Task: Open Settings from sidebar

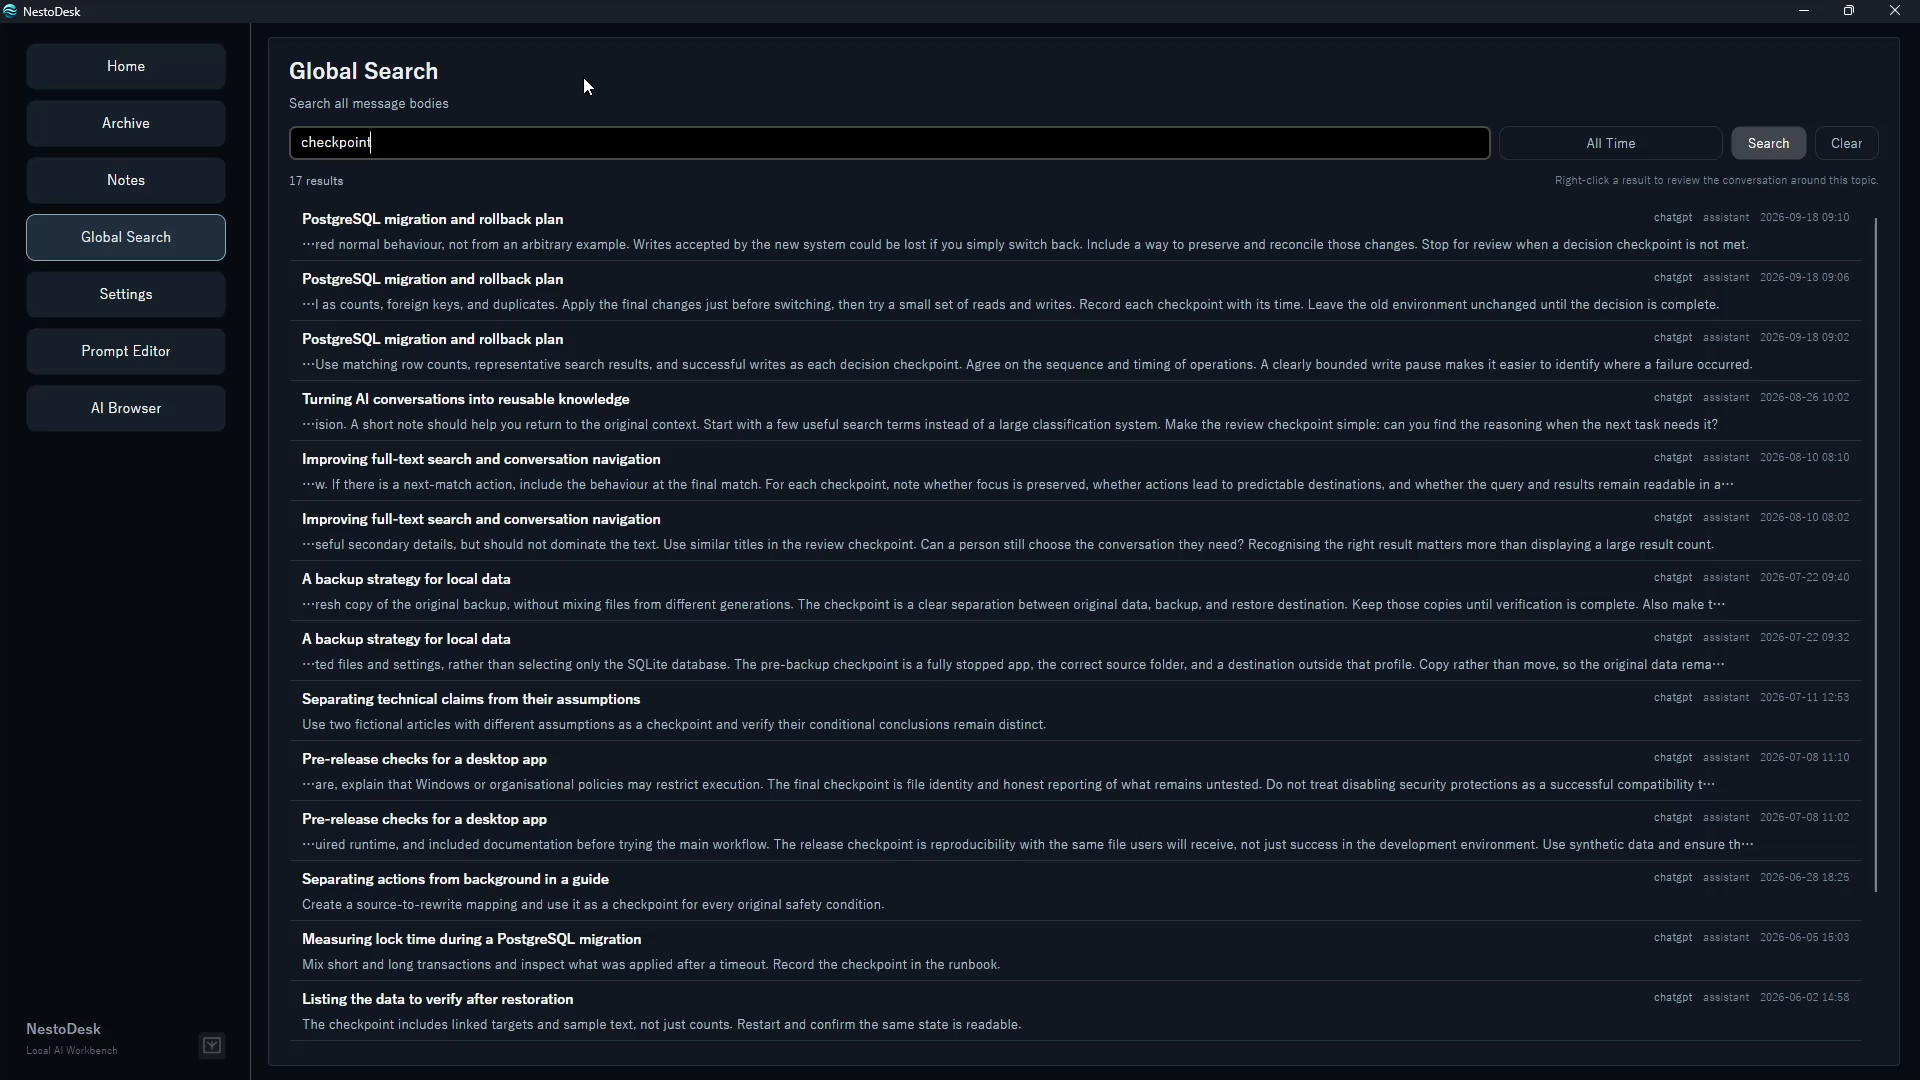Action: (126, 295)
